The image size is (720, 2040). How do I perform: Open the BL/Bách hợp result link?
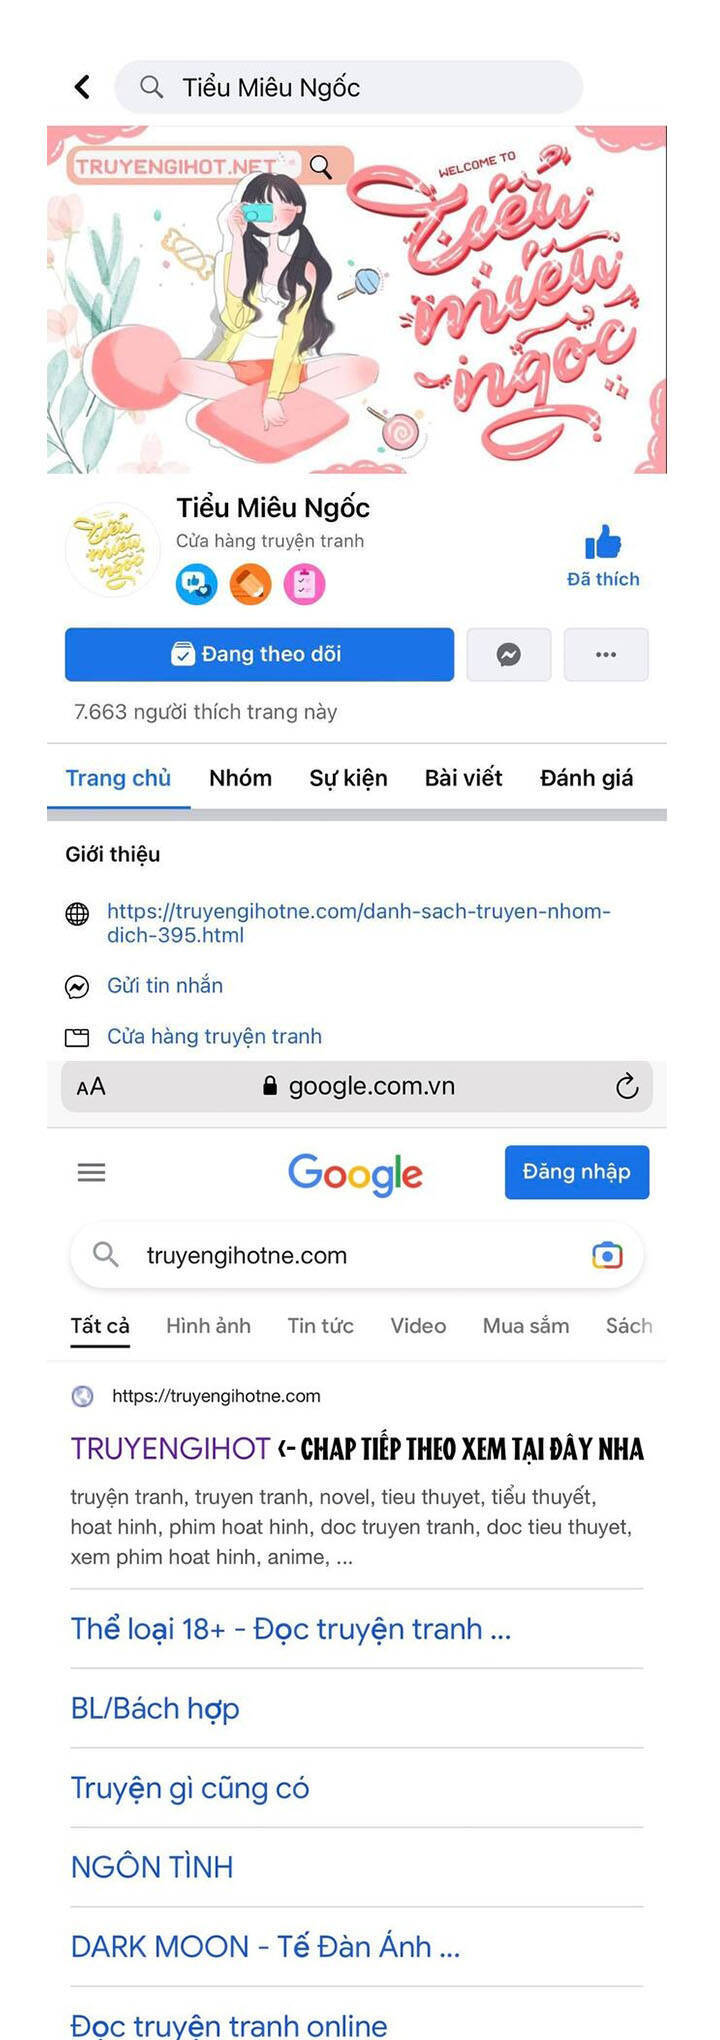(x=155, y=1709)
